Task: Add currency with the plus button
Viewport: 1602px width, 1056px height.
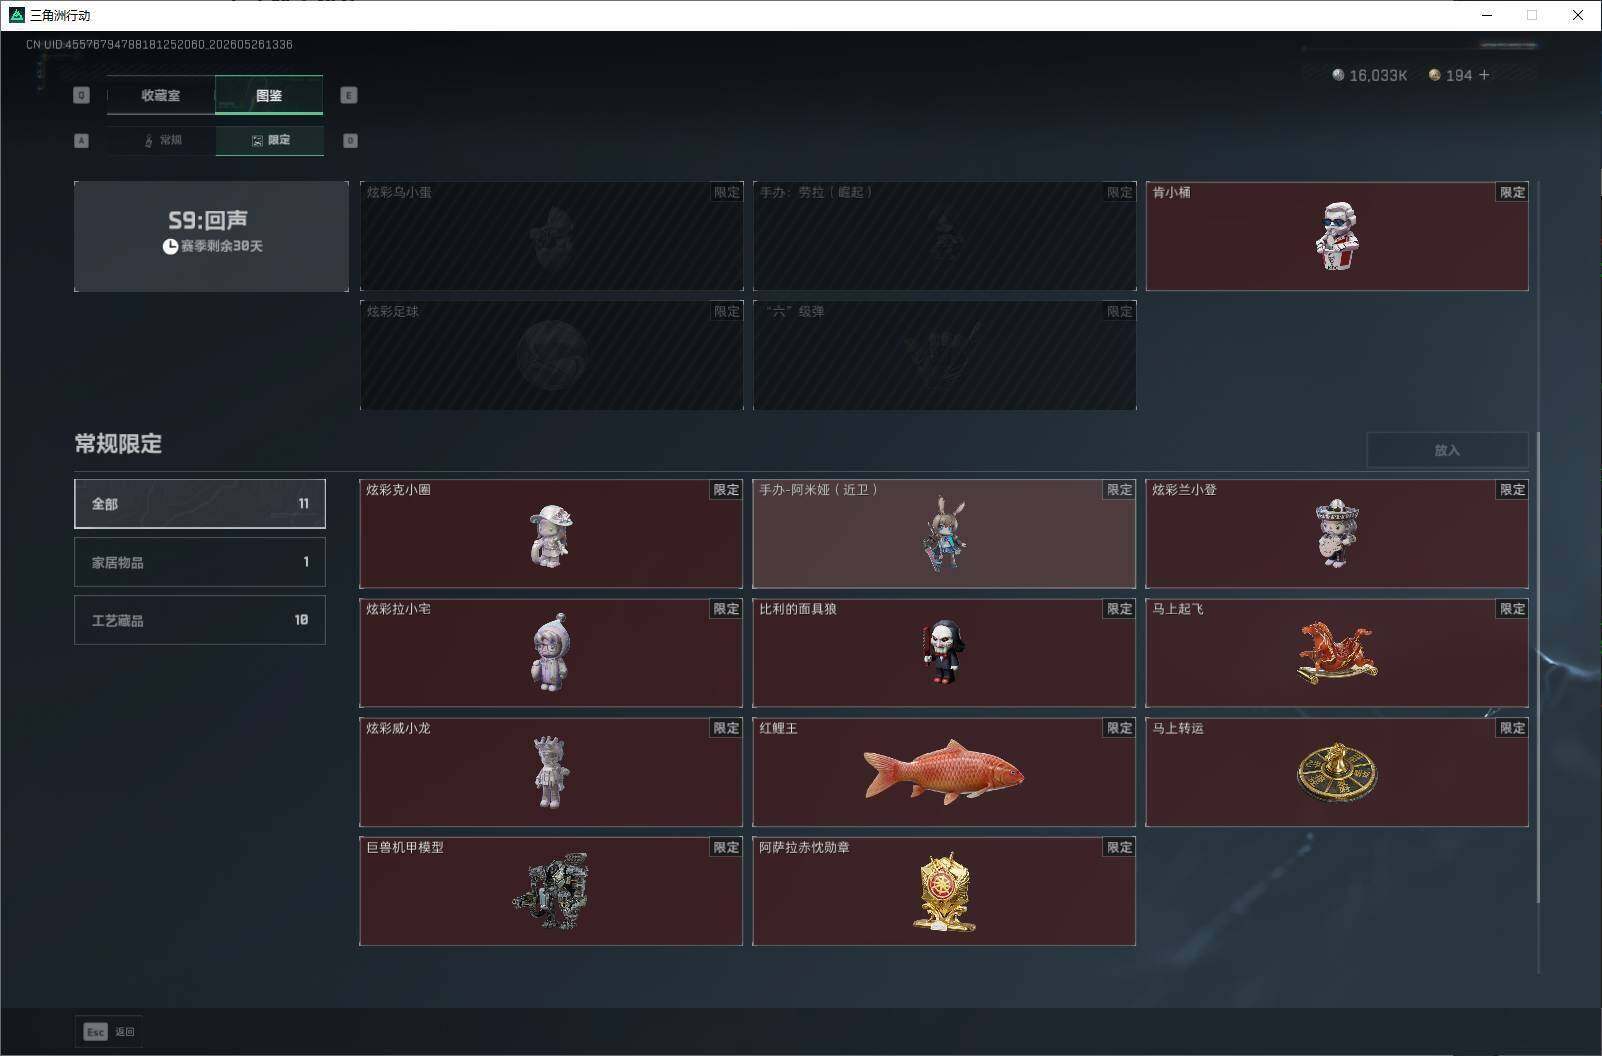Action: pyautogui.click(x=1484, y=75)
